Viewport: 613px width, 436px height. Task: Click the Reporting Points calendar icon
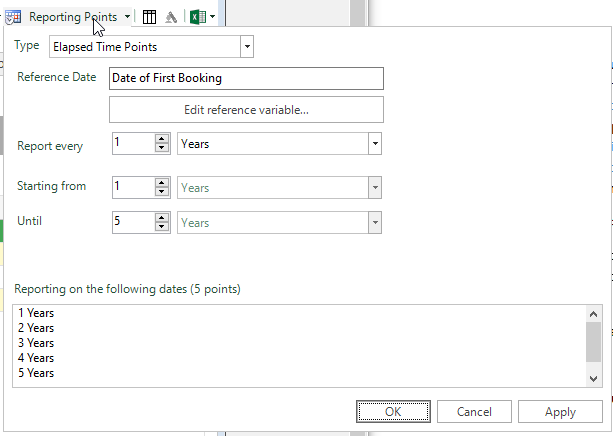[x=13, y=17]
